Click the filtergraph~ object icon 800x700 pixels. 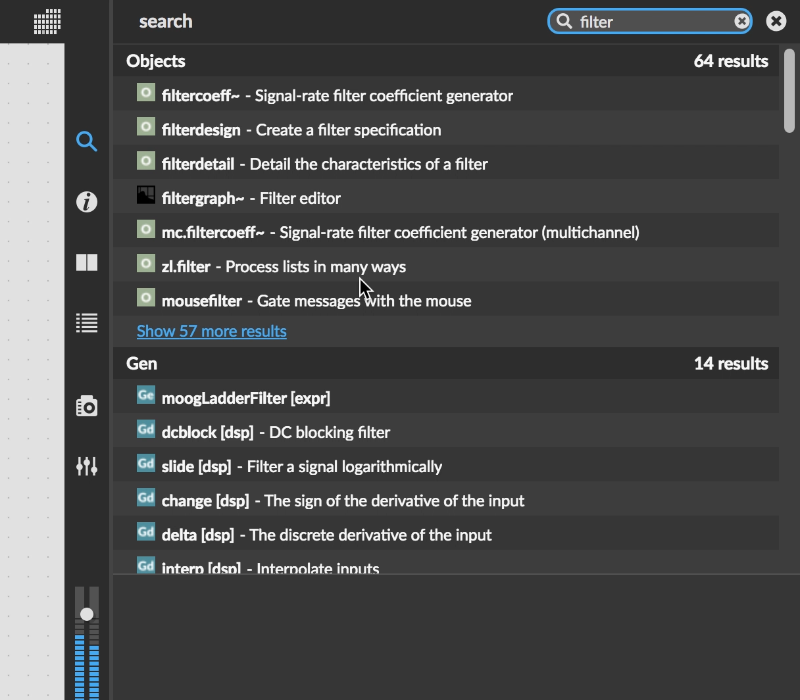146,197
